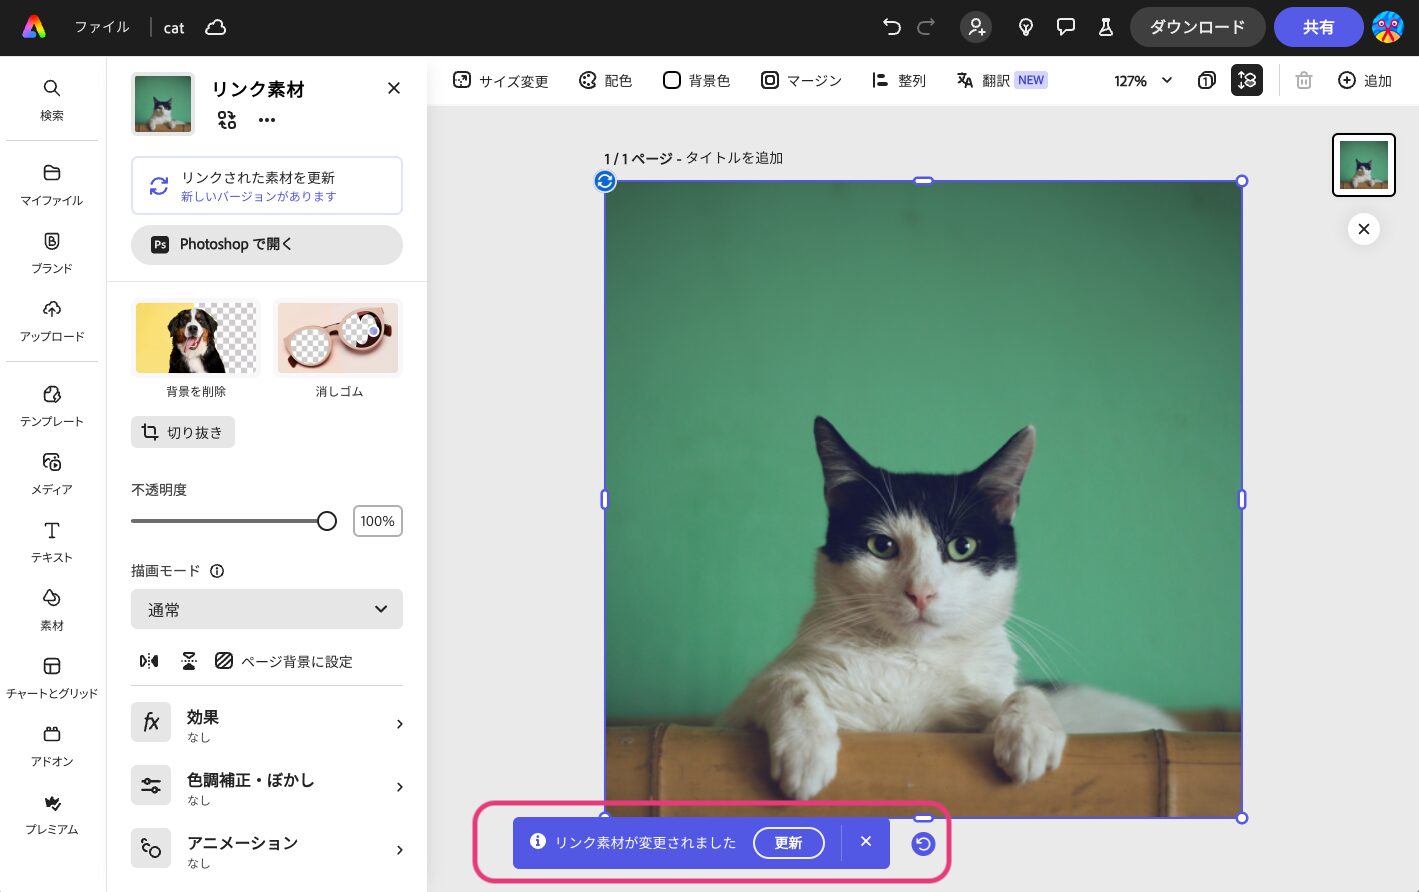Click the trash delete icon
Screen dimensions: 1419x892
(x=1303, y=80)
